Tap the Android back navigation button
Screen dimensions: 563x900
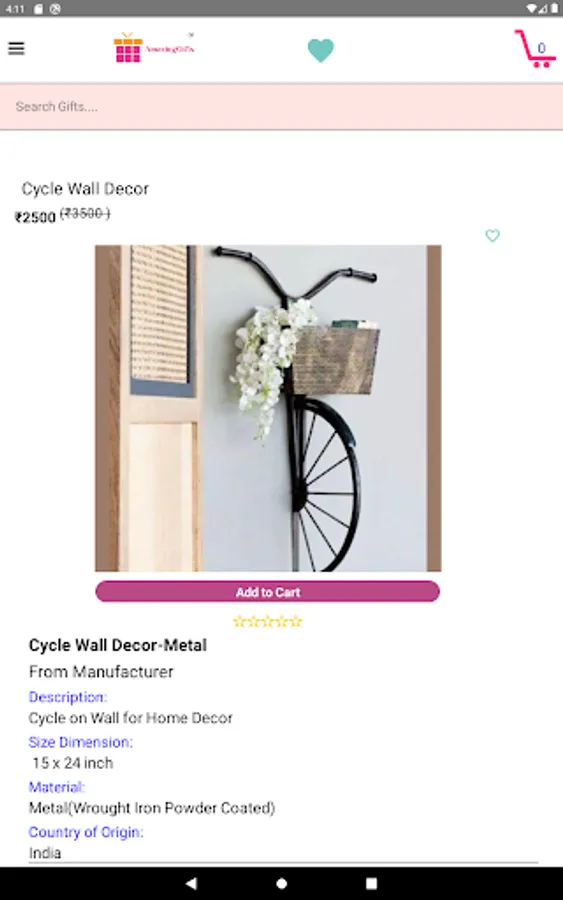[x=192, y=883]
